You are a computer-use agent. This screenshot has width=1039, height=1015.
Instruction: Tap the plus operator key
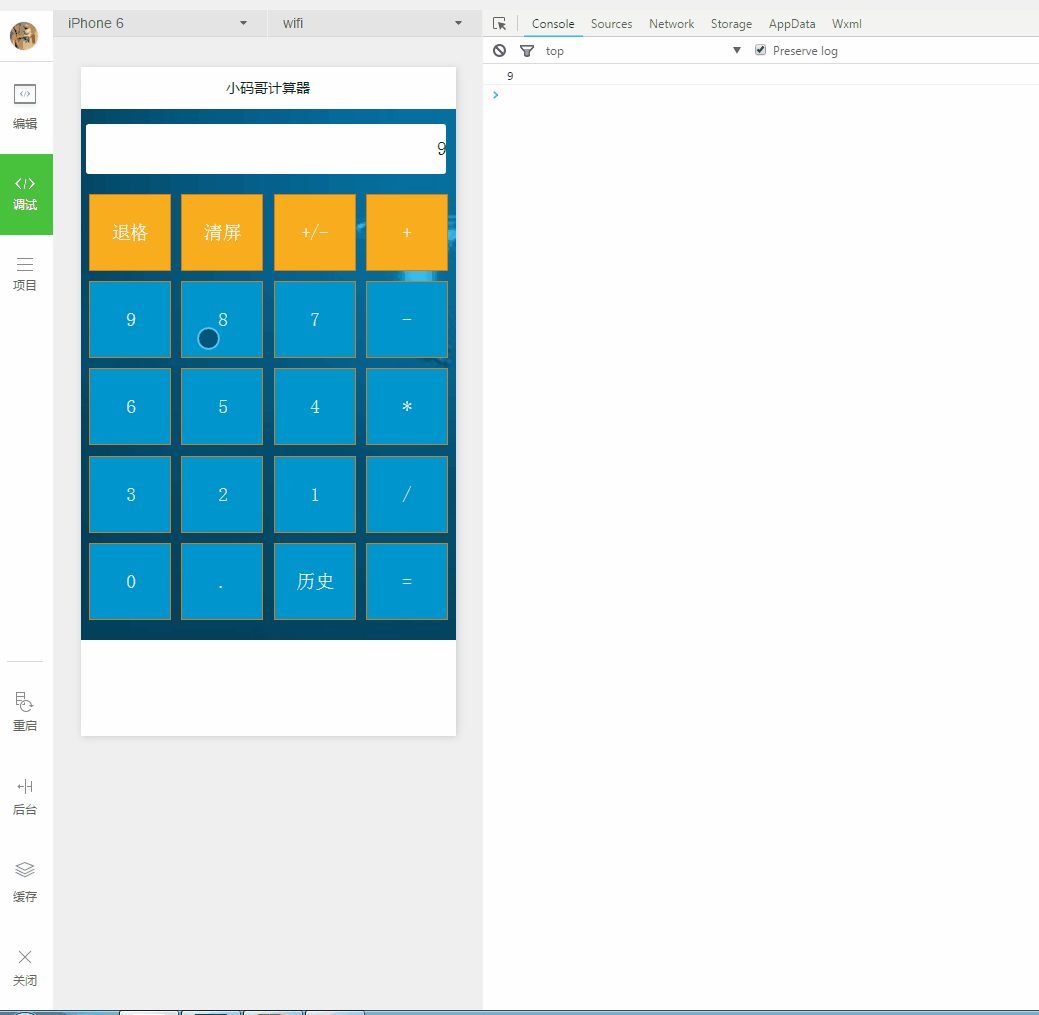(x=407, y=233)
